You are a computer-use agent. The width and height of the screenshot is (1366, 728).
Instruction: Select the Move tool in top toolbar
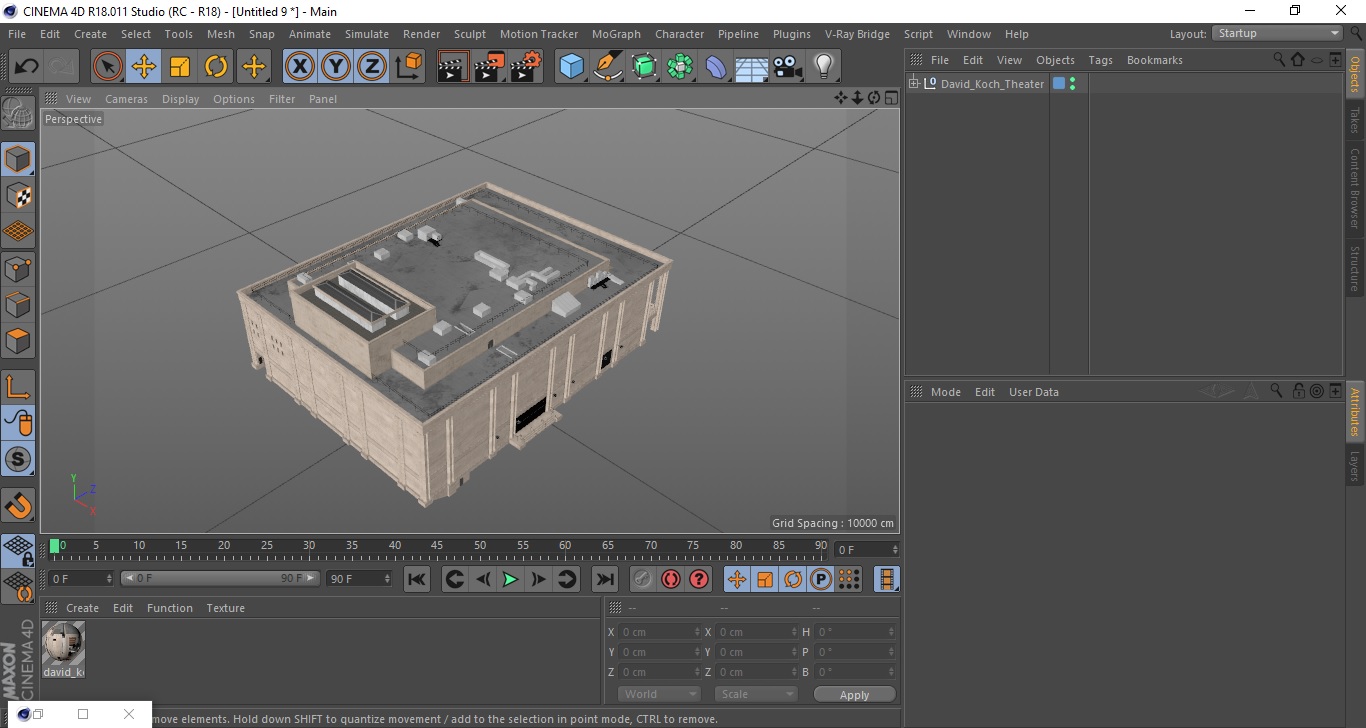click(x=144, y=67)
